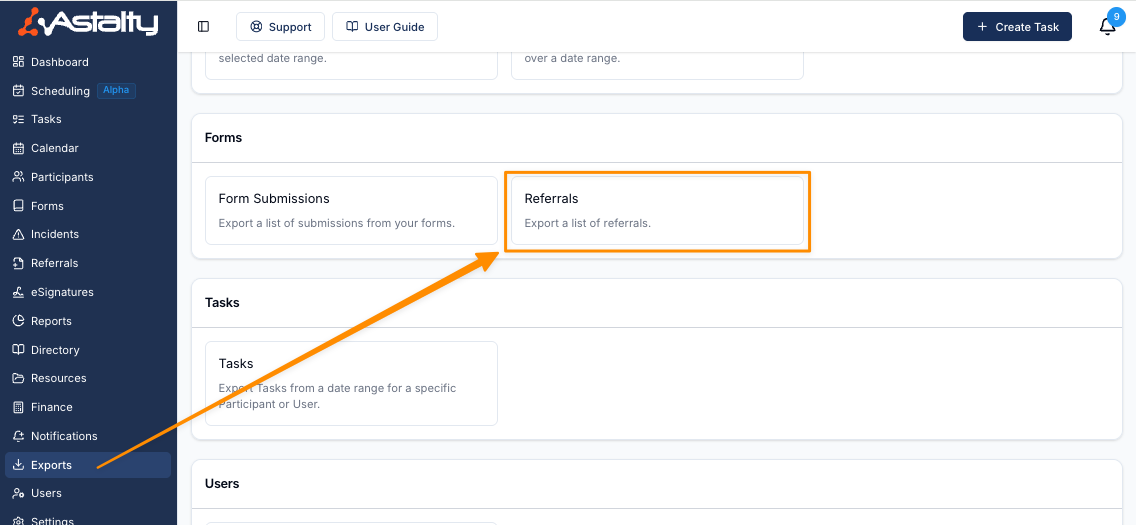
Task: Open the Directory sidebar item
Action: click(x=55, y=350)
